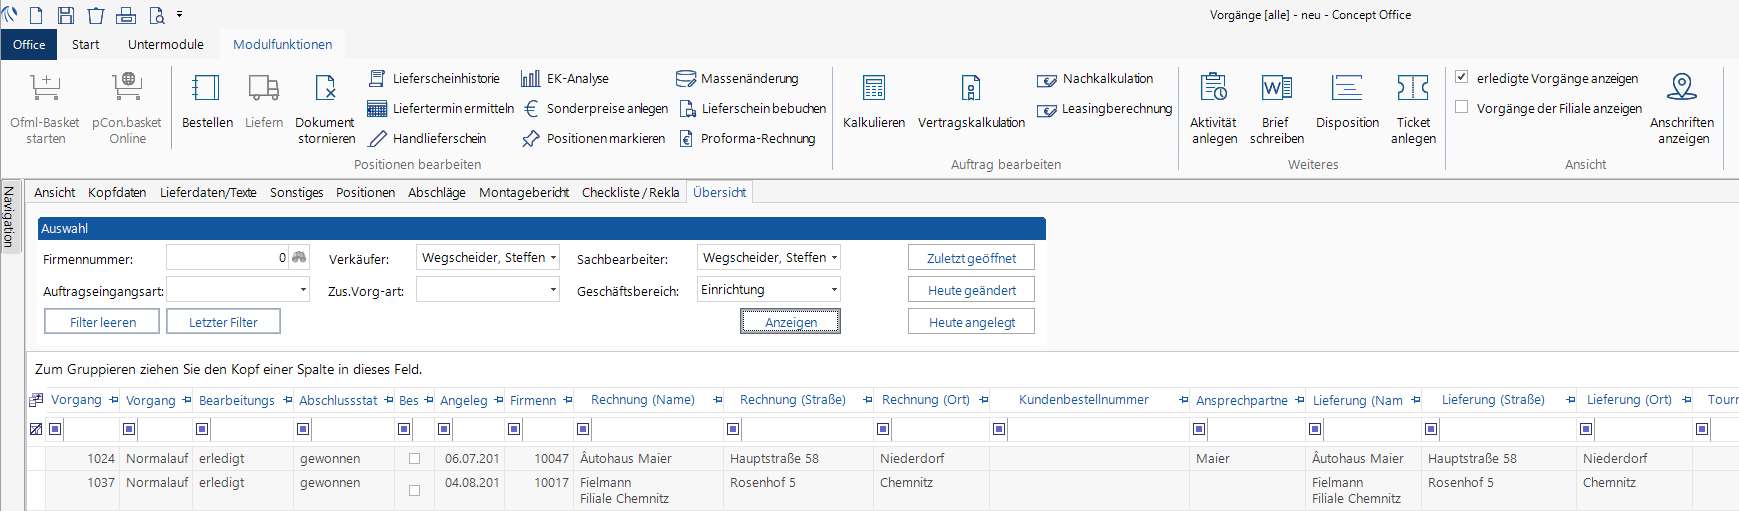Screen dimensions: 1739x511
Task: Go to the Kopfdaten tab
Action: pos(117,192)
